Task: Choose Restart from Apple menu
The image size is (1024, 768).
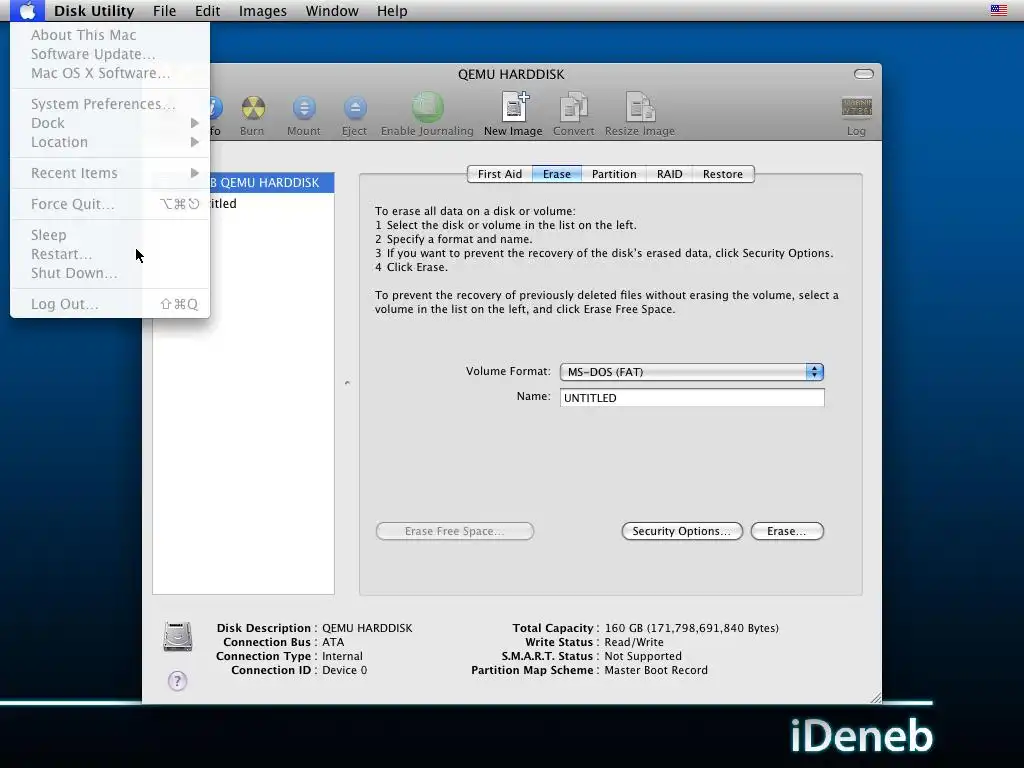Action: (110, 253)
